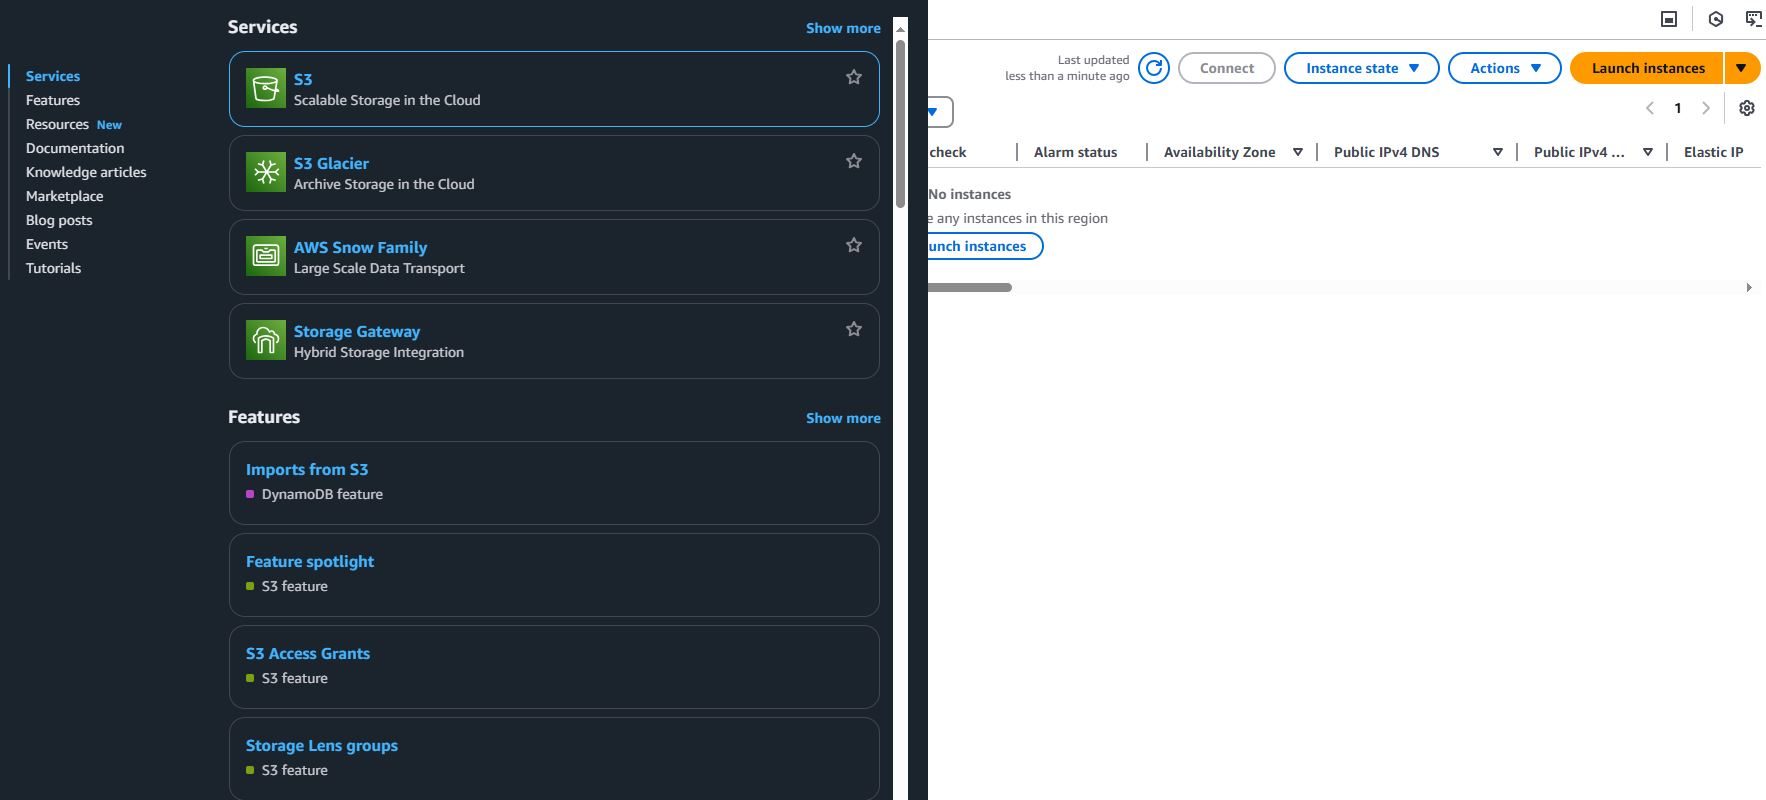Screen dimensions: 1766x800
Task: Expand Launch instances split arrow
Action: [x=1742, y=68]
